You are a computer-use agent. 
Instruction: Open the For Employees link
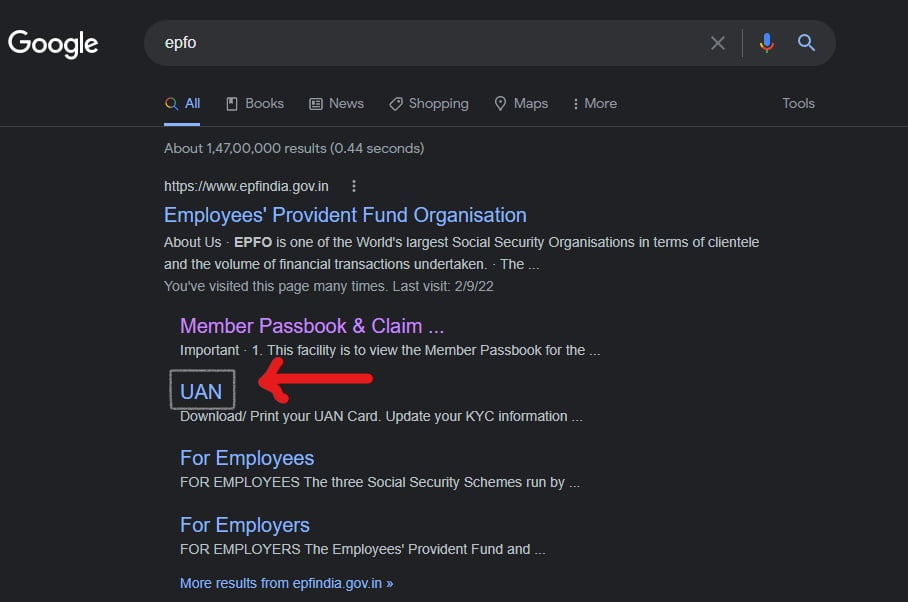(x=247, y=458)
